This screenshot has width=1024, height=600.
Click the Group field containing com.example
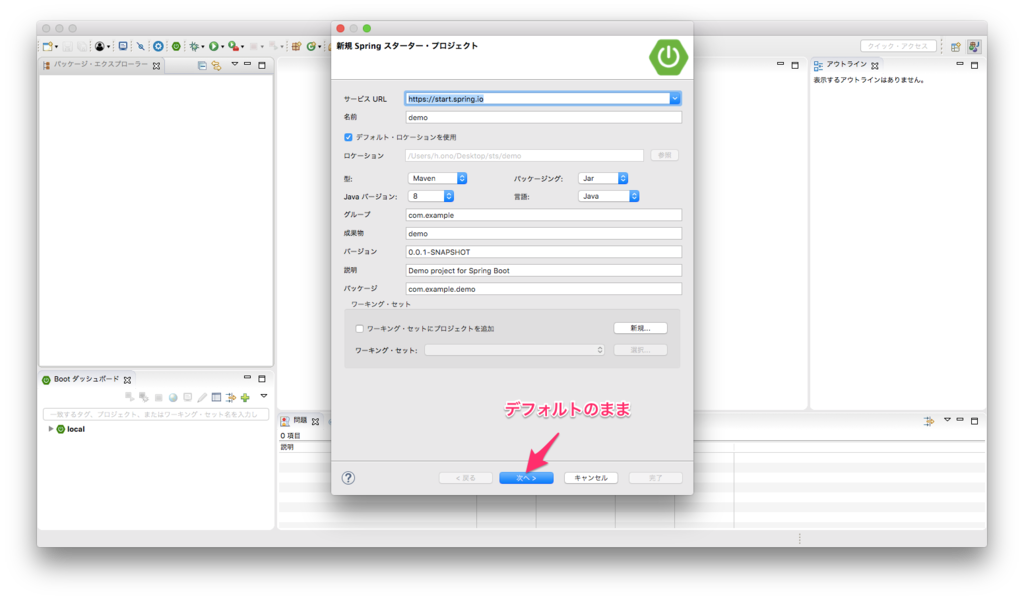543,215
